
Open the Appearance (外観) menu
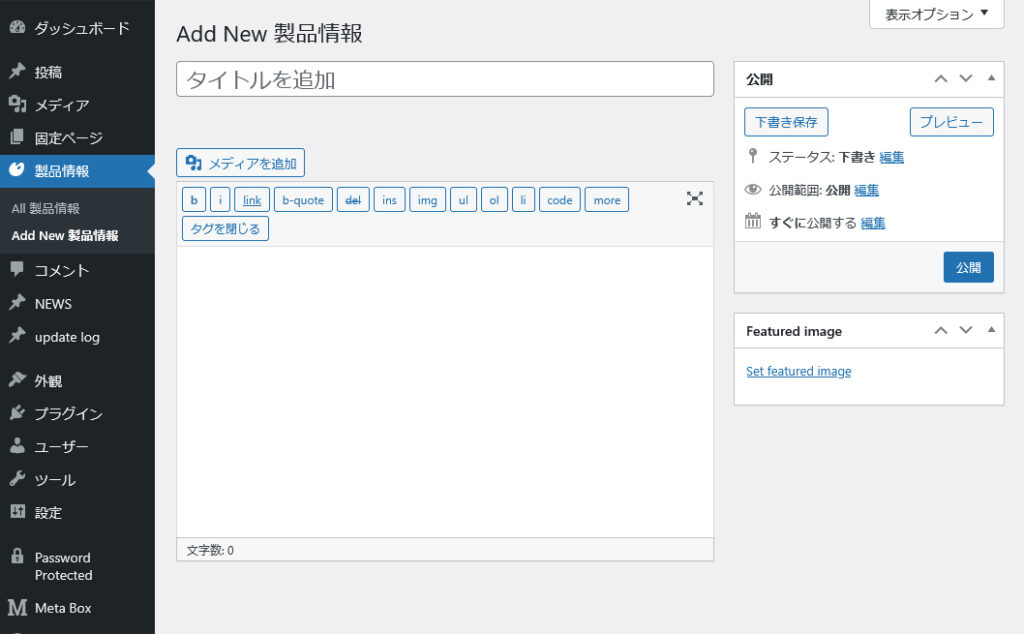click(x=48, y=380)
